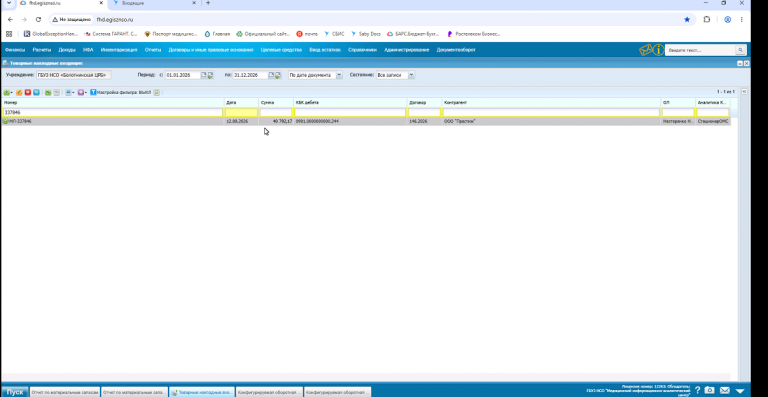Viewport: 768px width, 397px height.
Task: Click the grey envelope toolbar icon
Action: click(56, 92)
